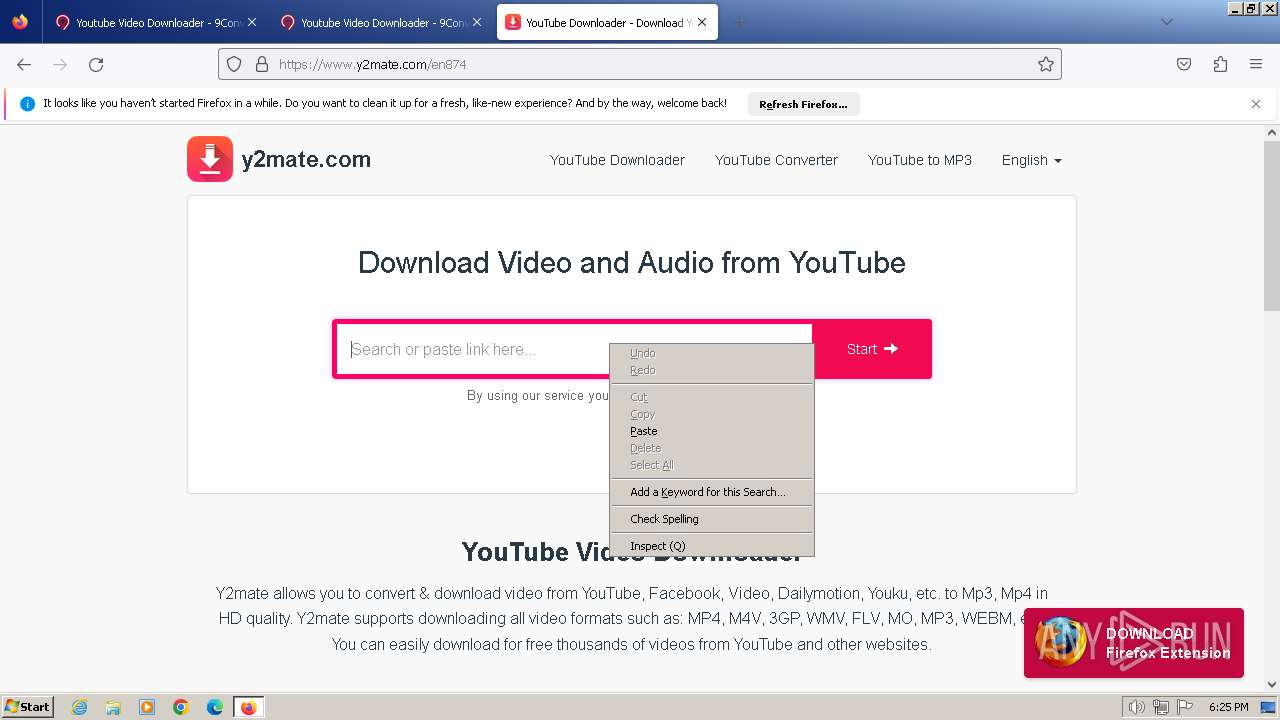Close the second 9Convert tab
Screen dimensions: 1280x720
click(x=476, y=22)
